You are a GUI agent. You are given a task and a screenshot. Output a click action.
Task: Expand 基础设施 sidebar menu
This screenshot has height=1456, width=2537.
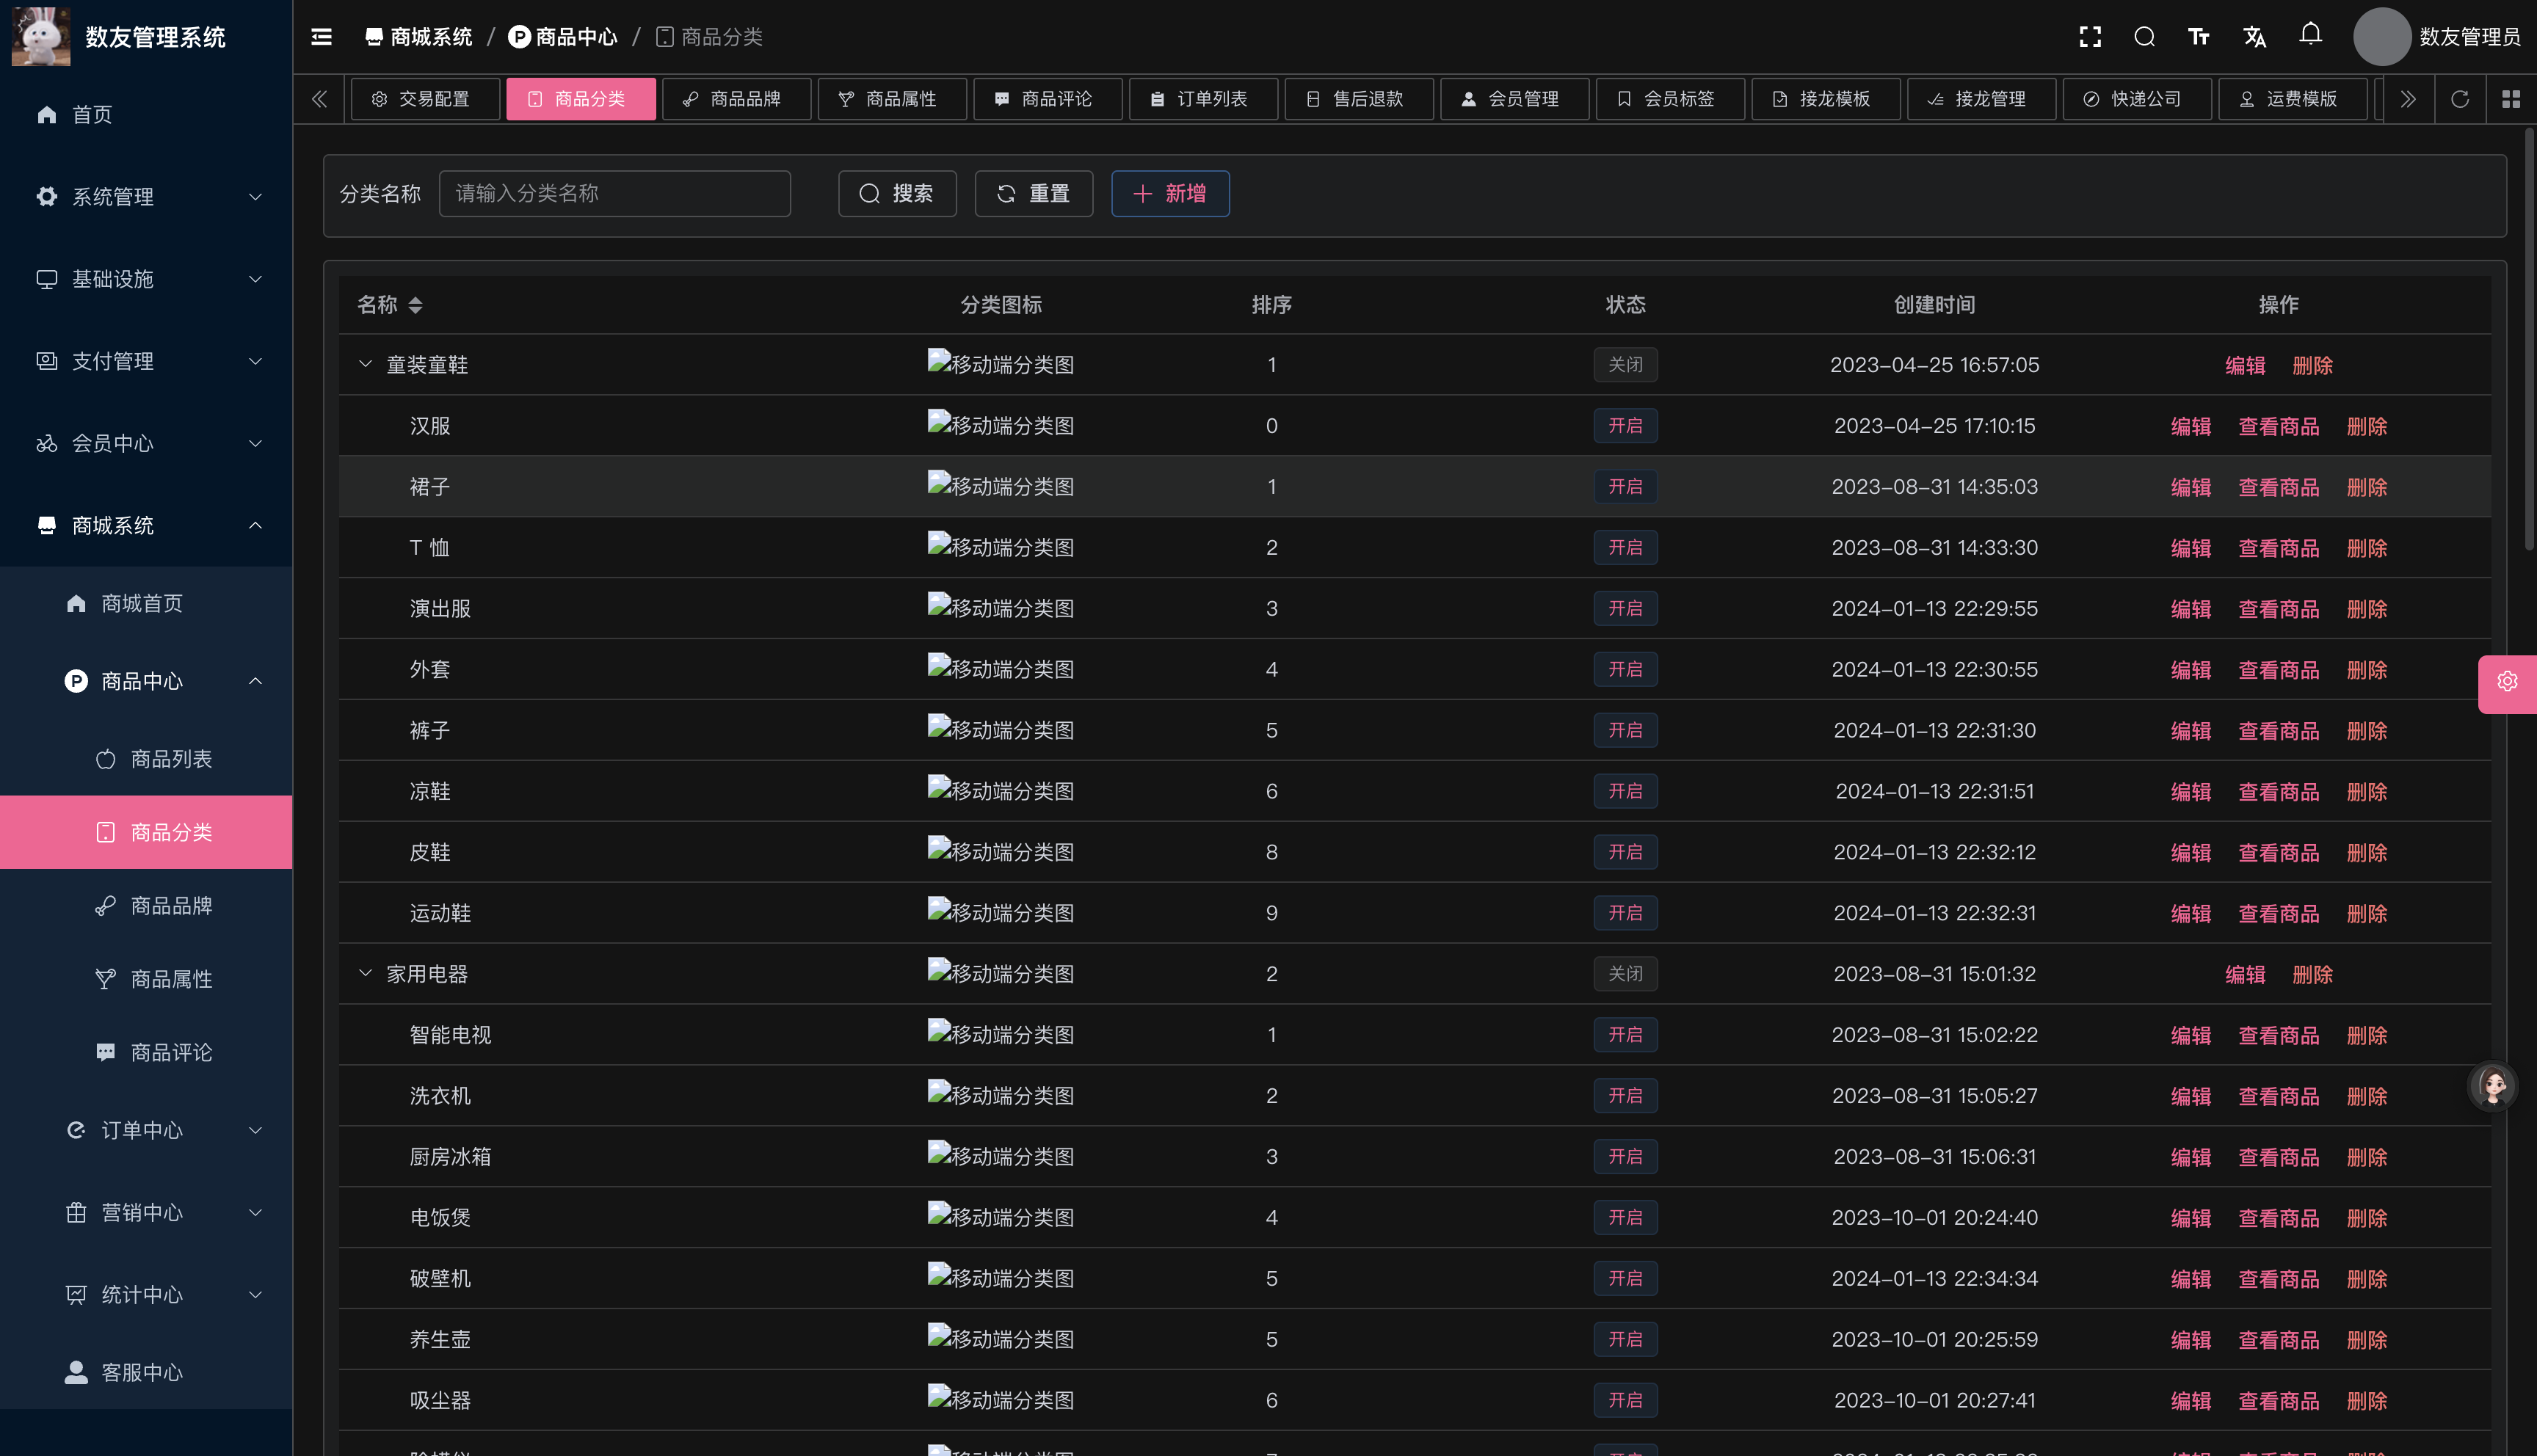pos(146,279)
